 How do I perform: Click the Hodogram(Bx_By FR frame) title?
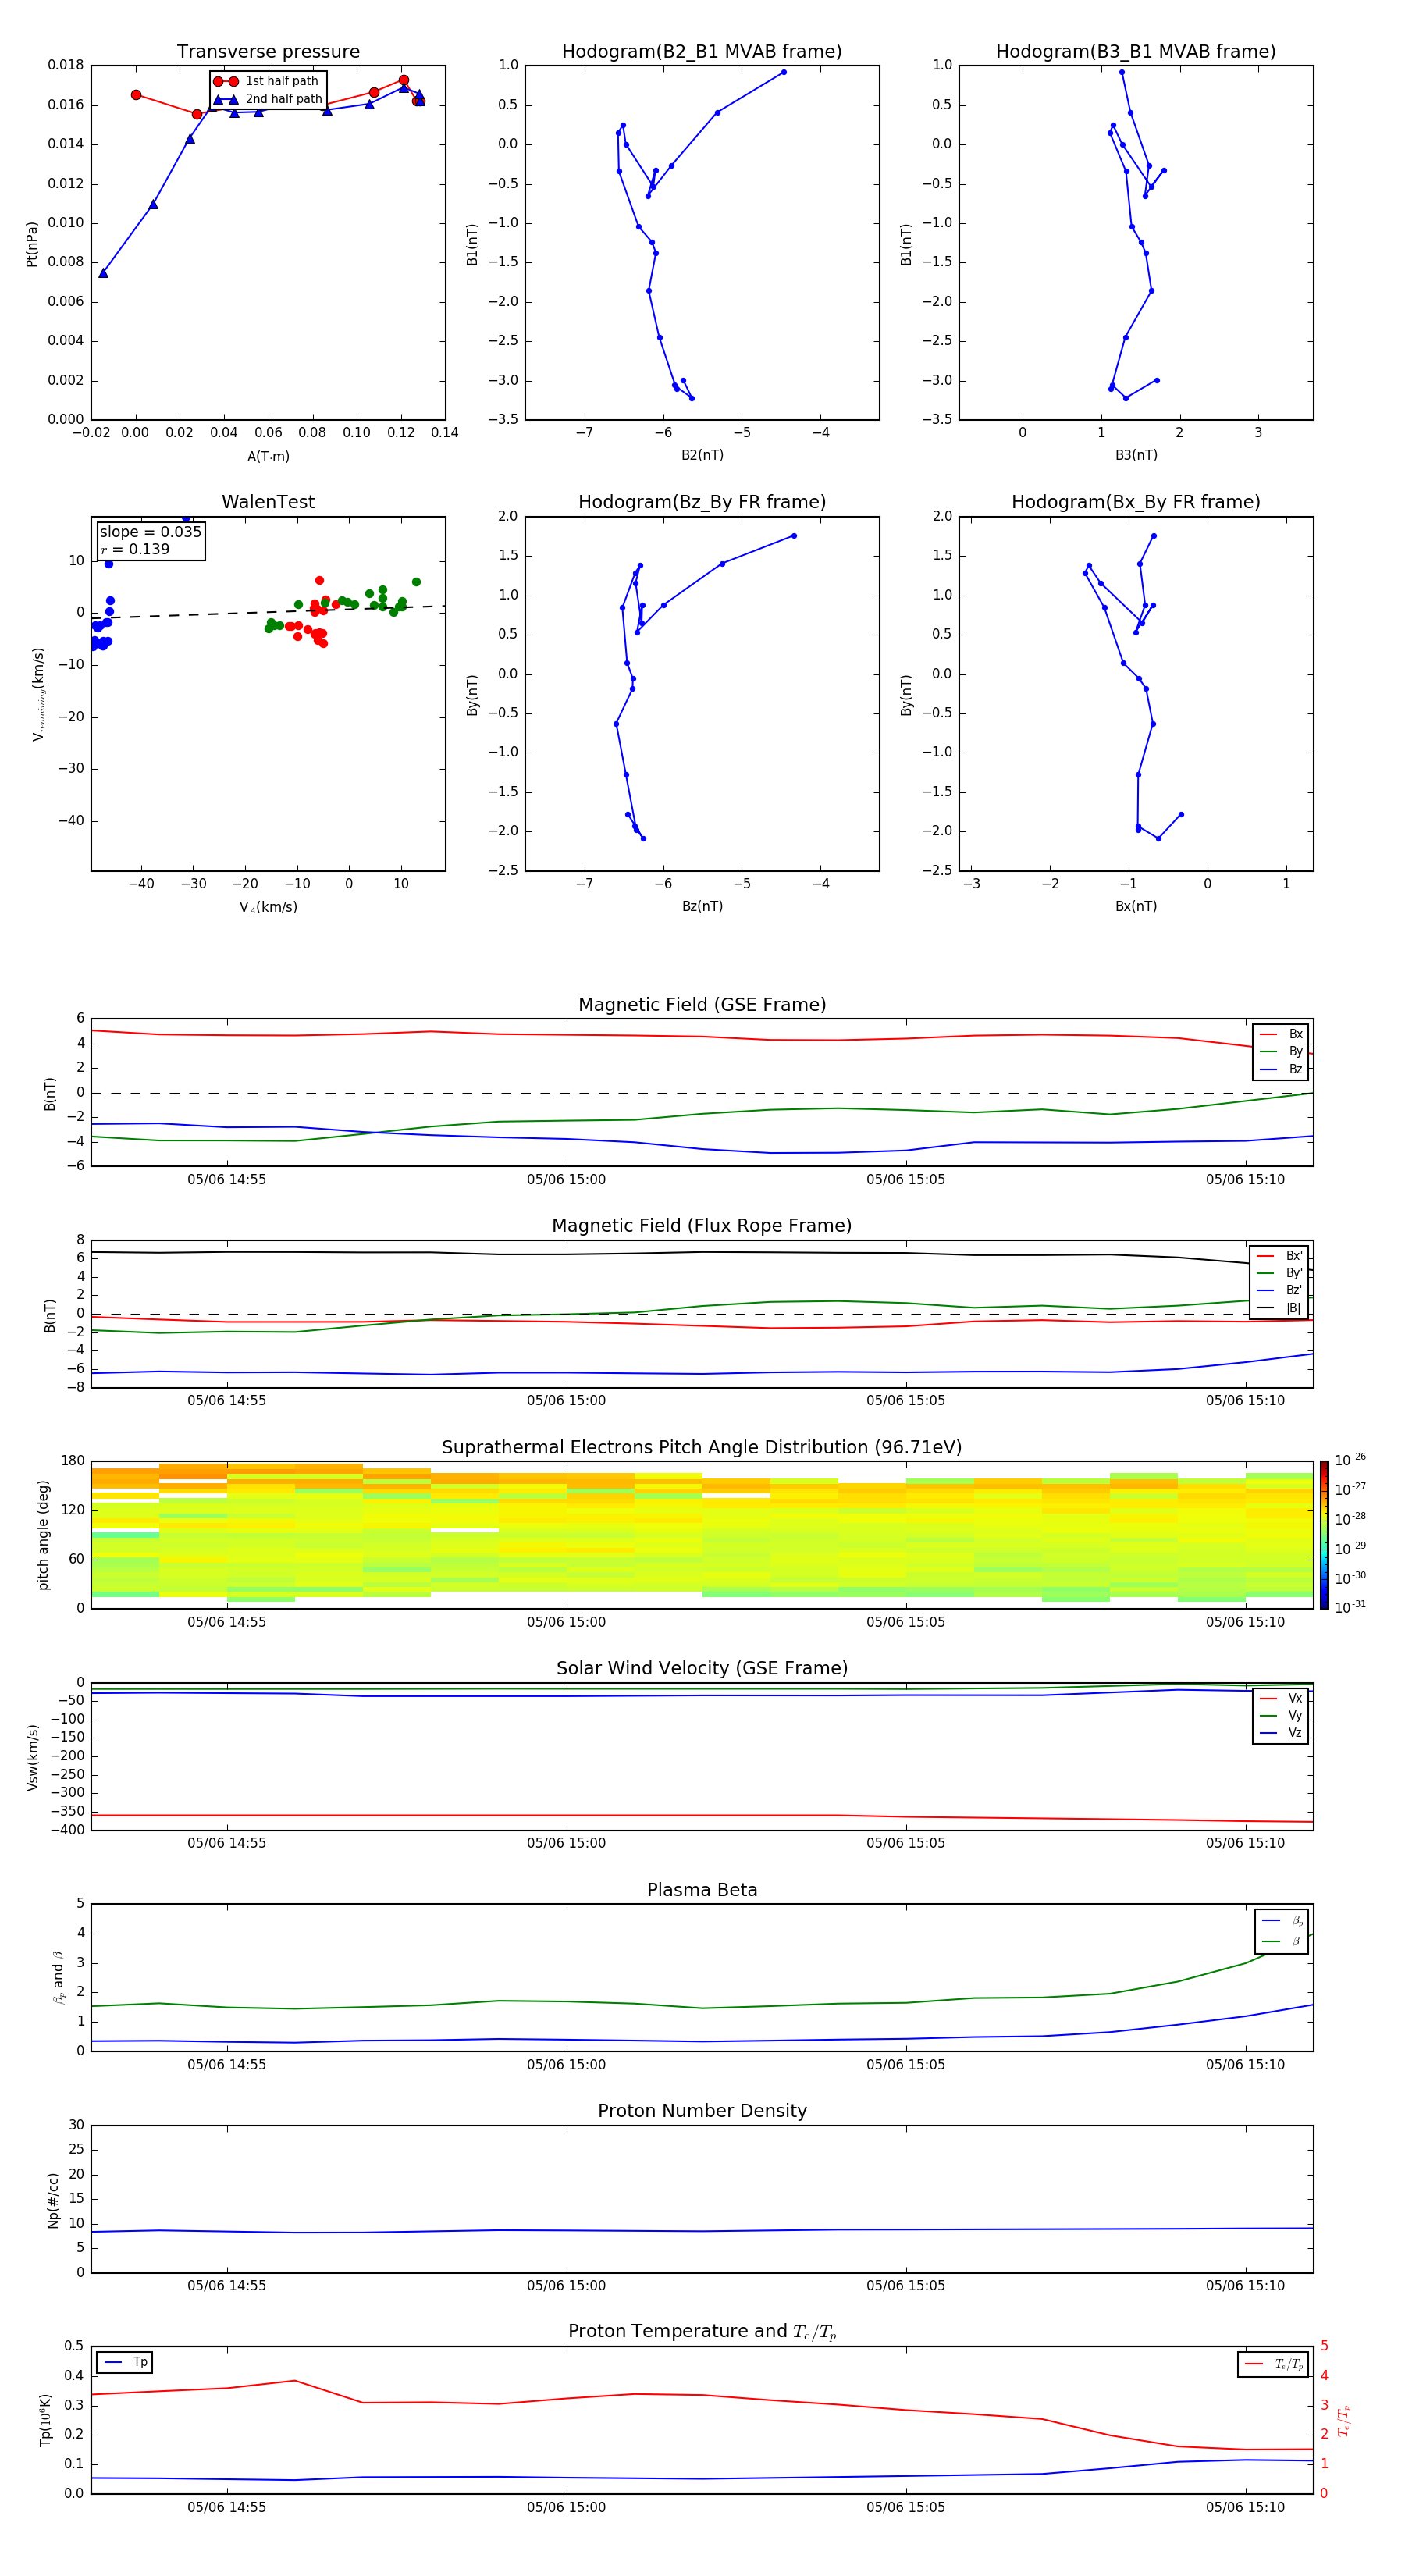point(1136,502)
